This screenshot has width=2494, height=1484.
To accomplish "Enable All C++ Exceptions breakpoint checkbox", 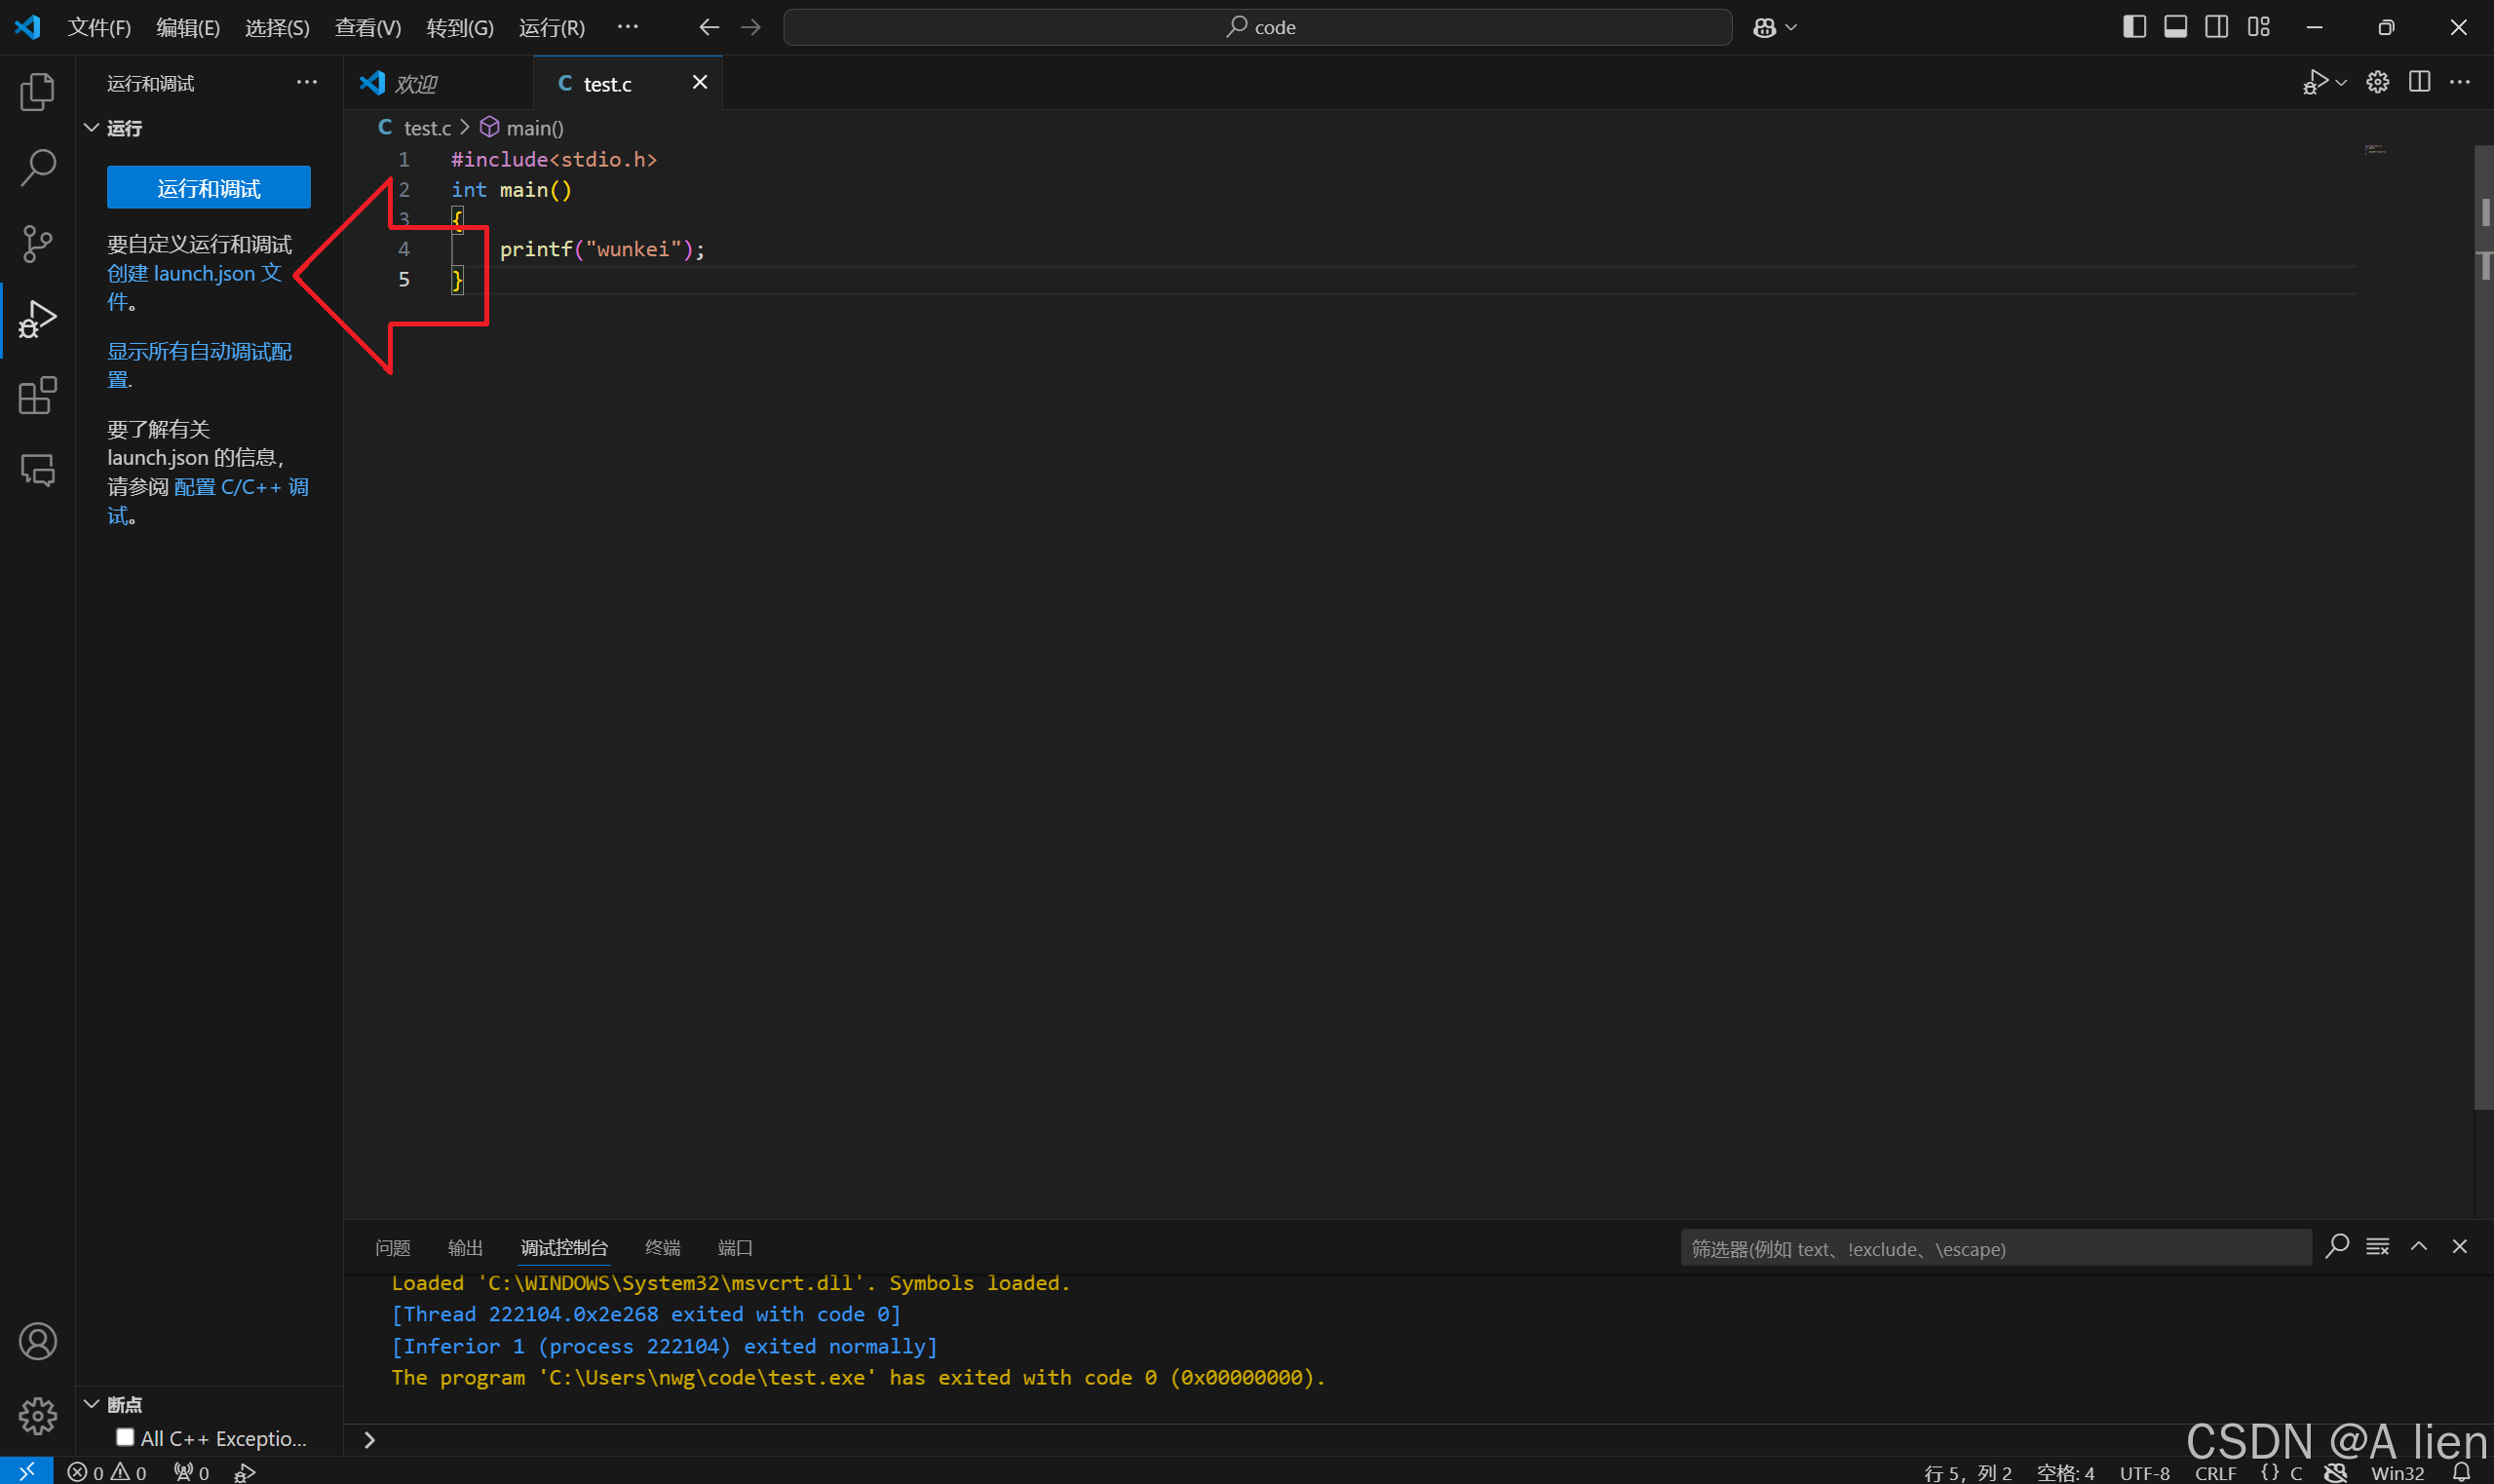I will coord(125,1437).
